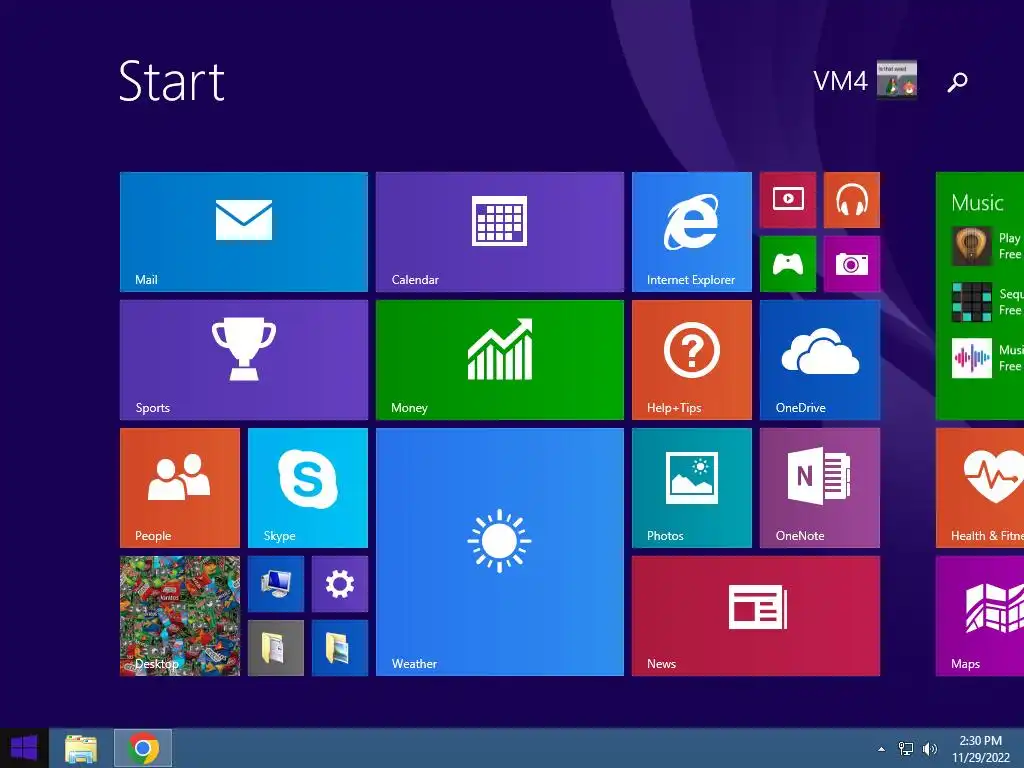Click the Search magnifier icon
The width and height of the screenshot is (1024, 768).
pyautogui.click(x=957, y=82)
